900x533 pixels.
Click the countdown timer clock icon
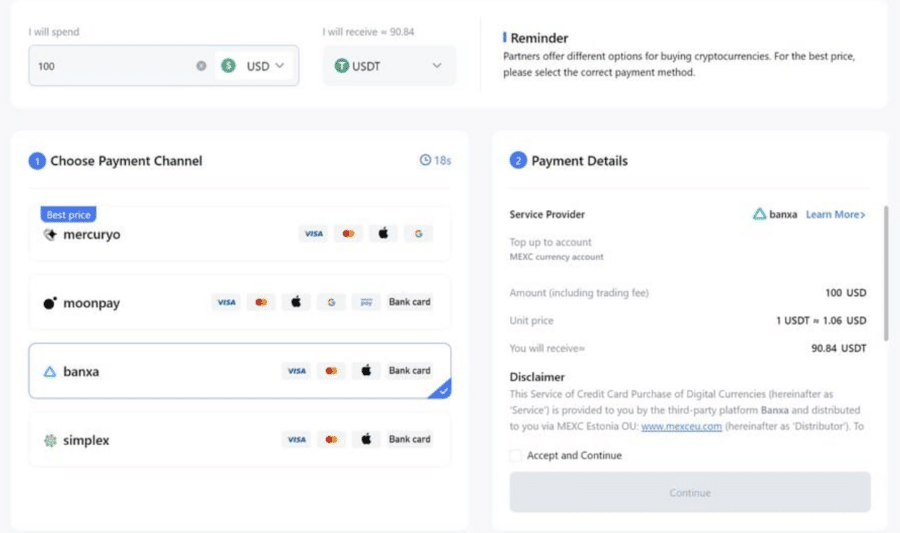[x=425, y=160]
